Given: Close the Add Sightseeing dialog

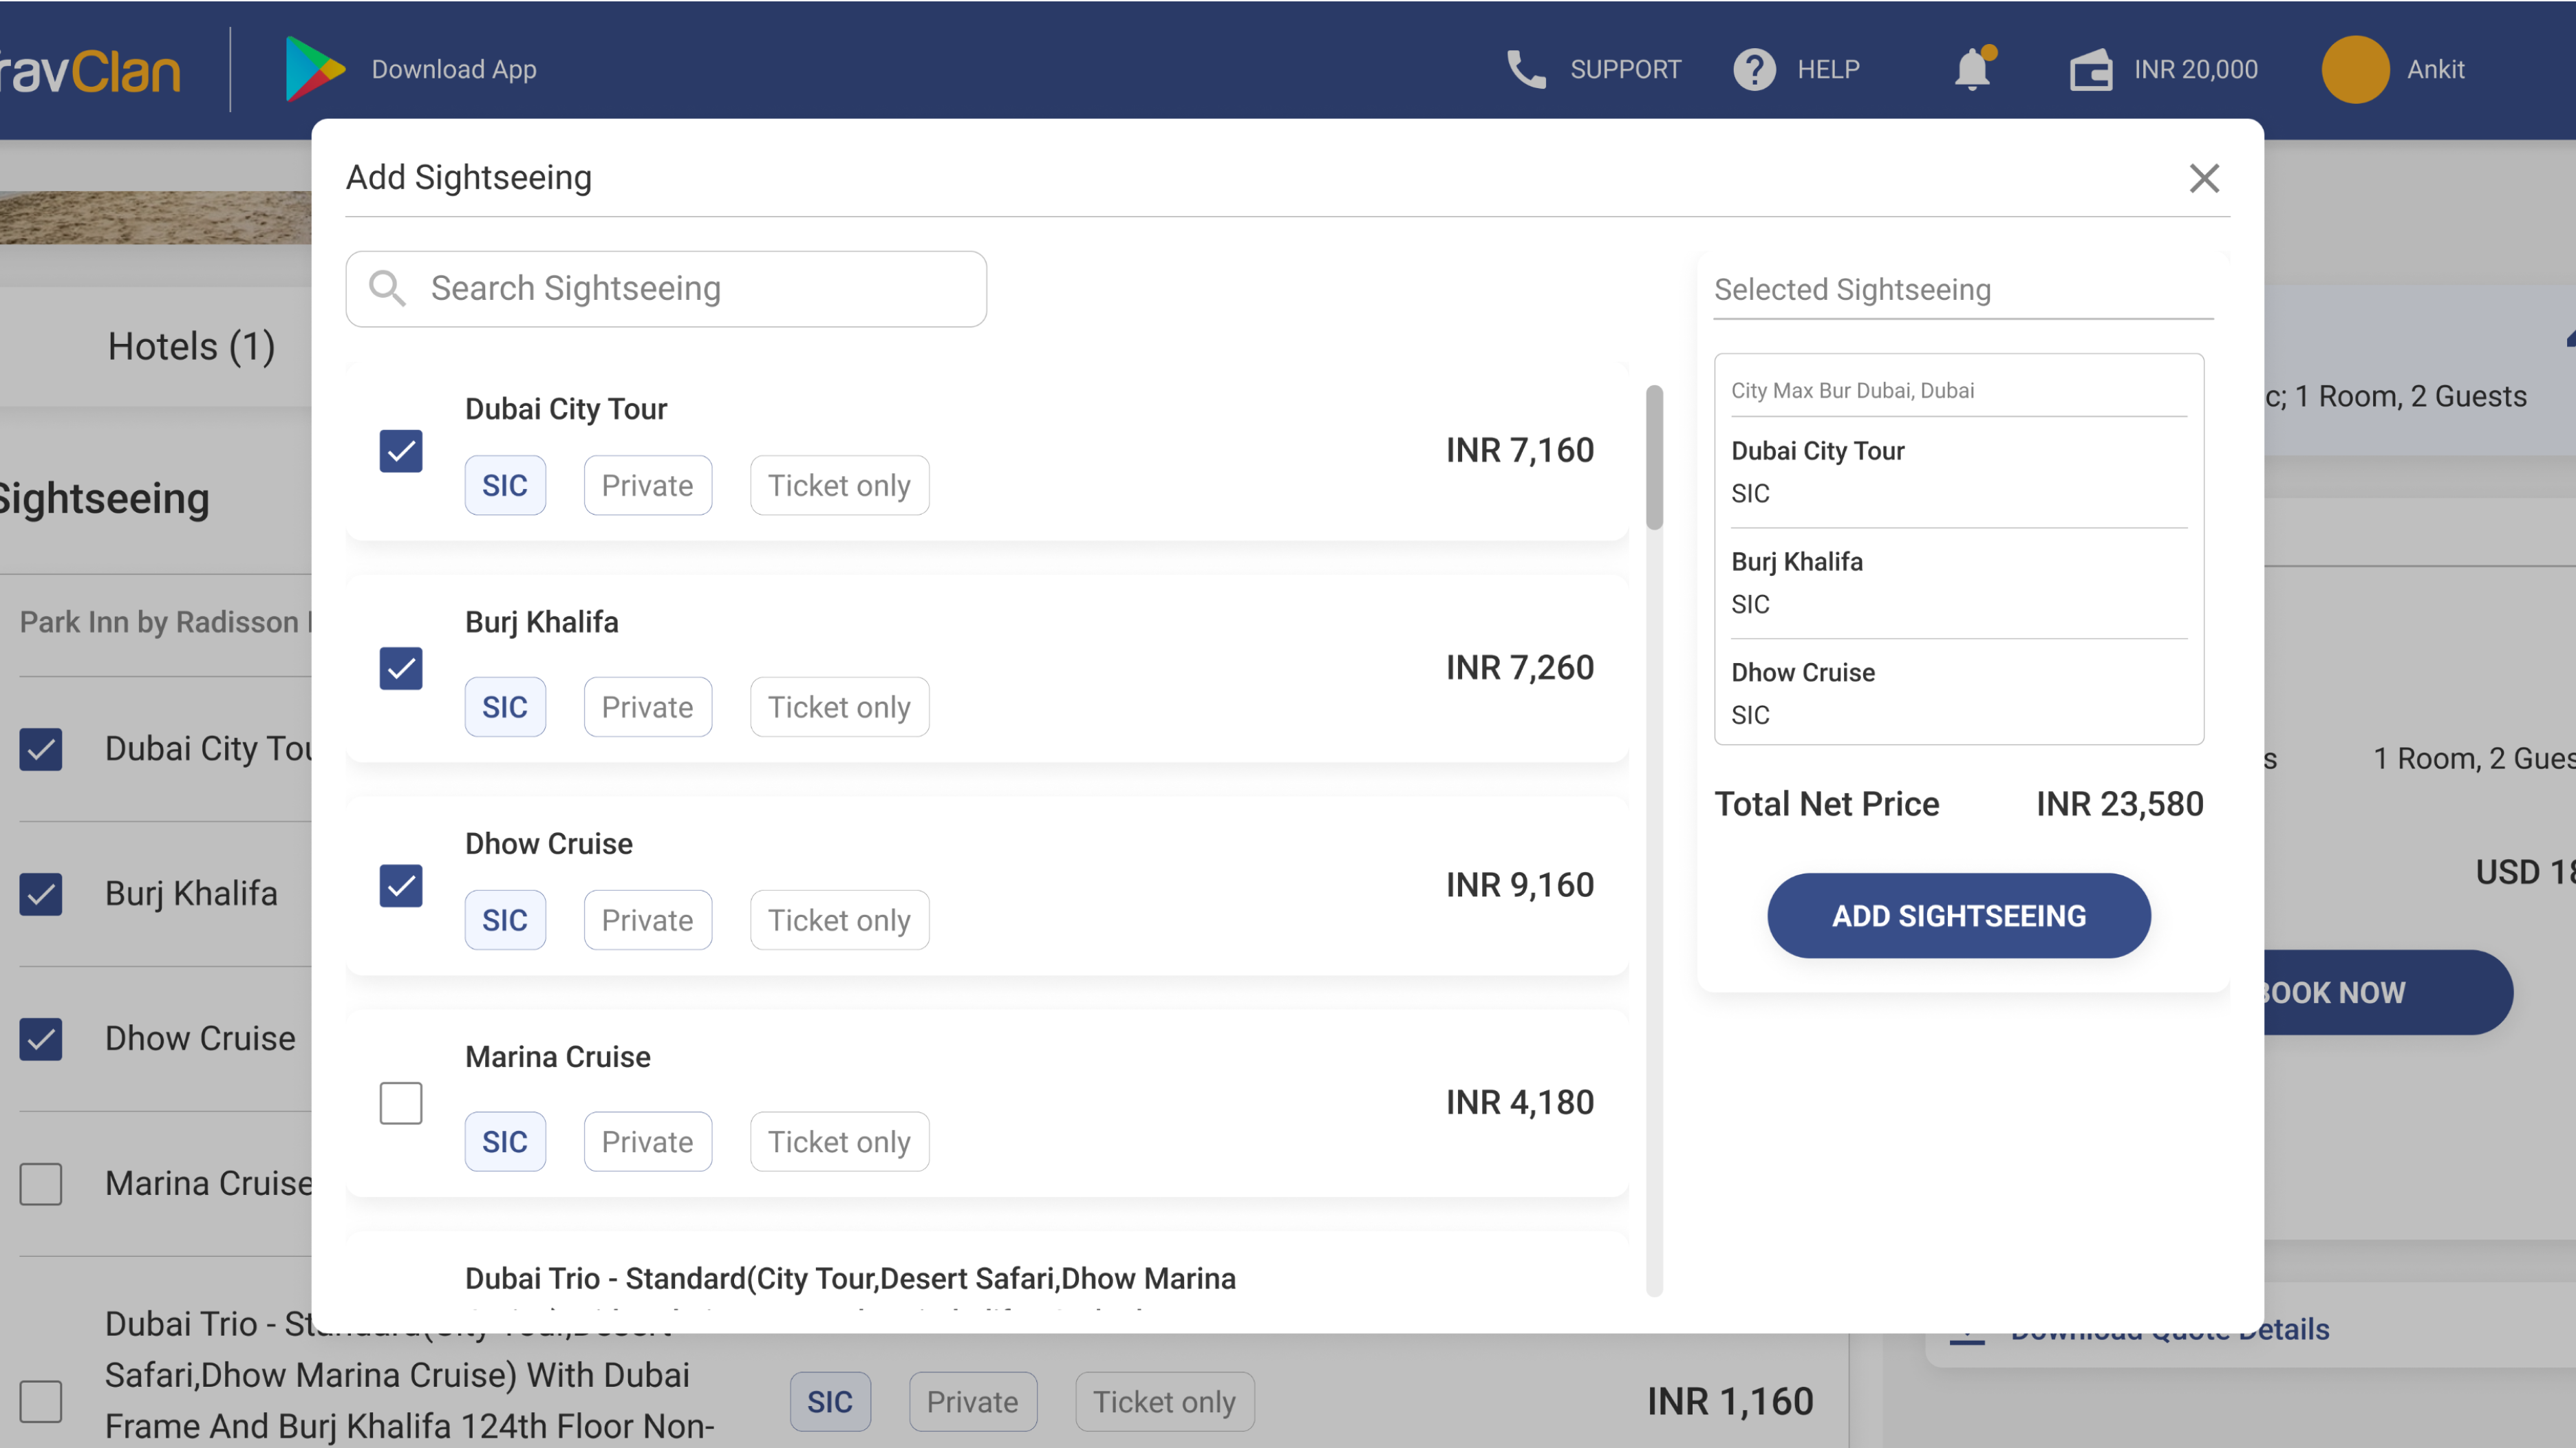Looking at the screenshot, I should (2204, 178).
